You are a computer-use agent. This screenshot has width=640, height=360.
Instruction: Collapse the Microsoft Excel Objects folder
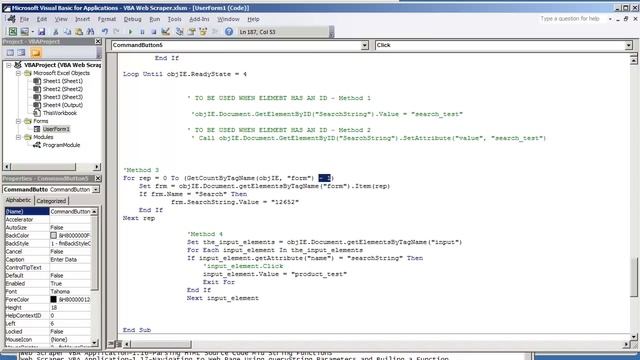click(18, 73)
